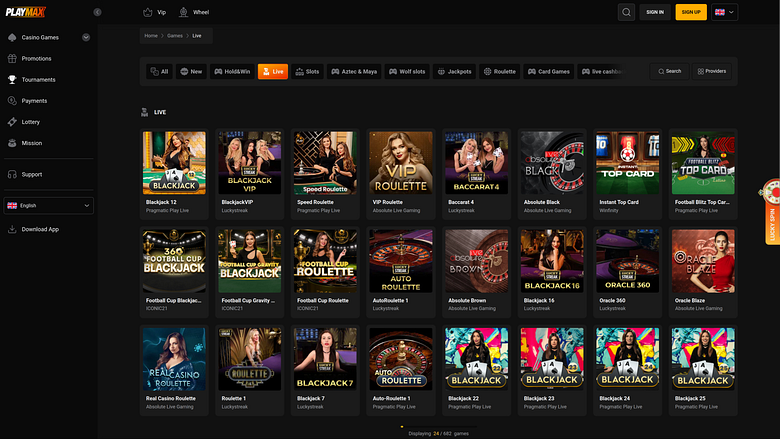Screen dimensions: 780x439
Task: Open the Auto-Roulette 1 Pragmatic Play thumbnail
Action: tap(401, 359)
